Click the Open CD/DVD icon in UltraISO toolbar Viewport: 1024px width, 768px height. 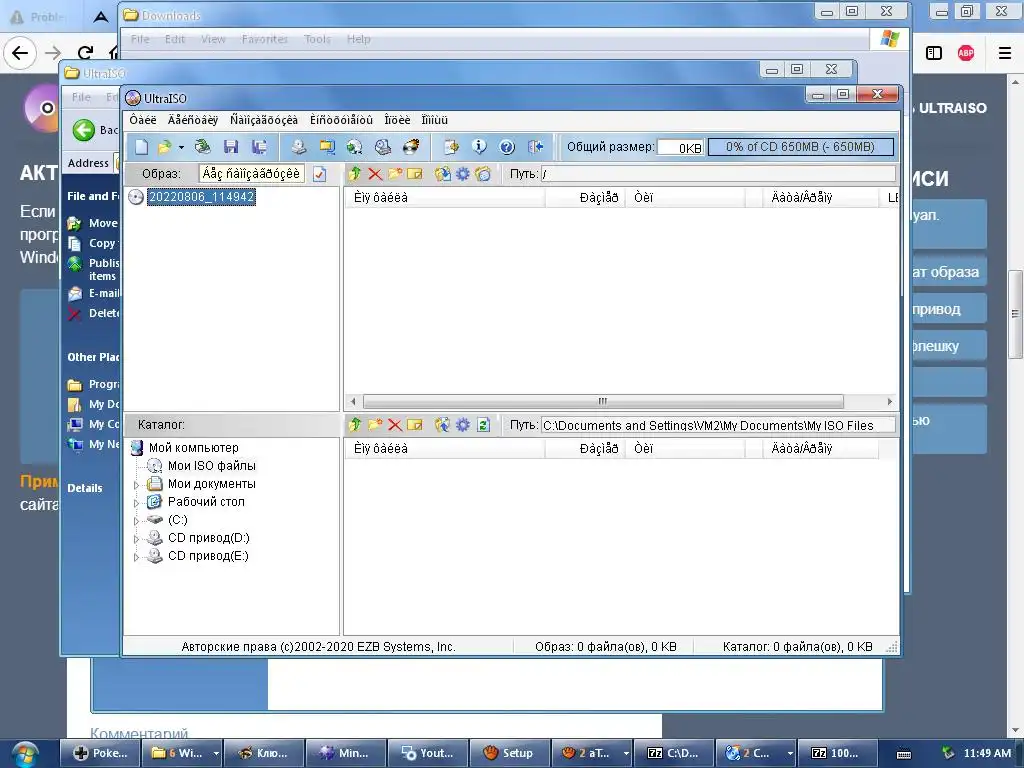pyautogui.click(x=202, y=147)
